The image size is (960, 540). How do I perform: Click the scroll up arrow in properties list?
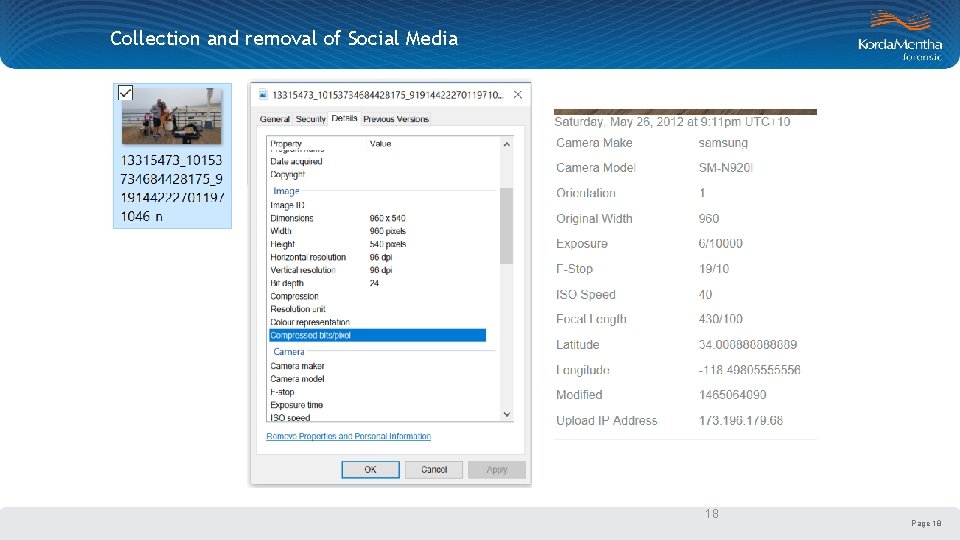pos(506,144)
